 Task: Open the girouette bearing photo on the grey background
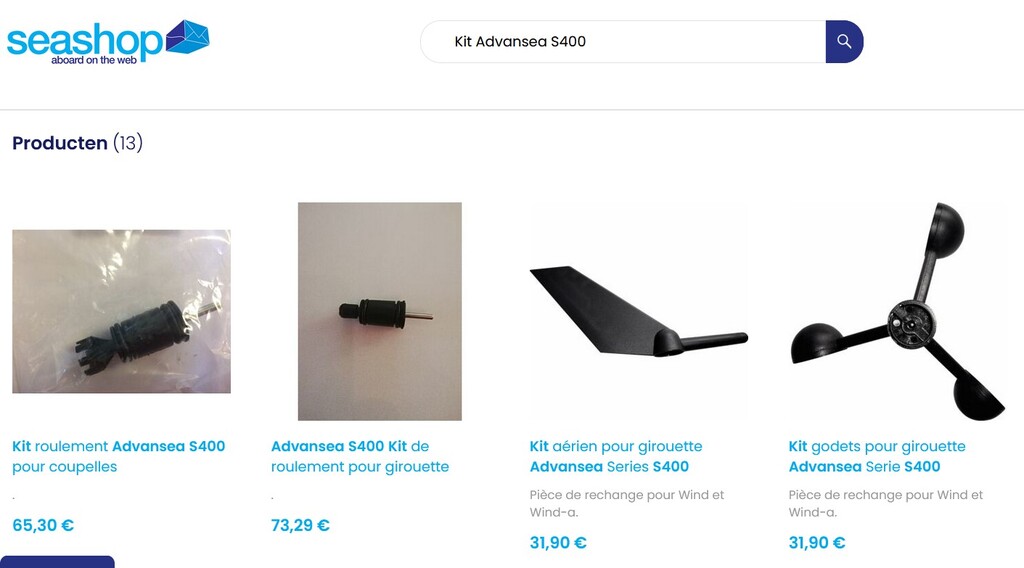coord(379,311)
